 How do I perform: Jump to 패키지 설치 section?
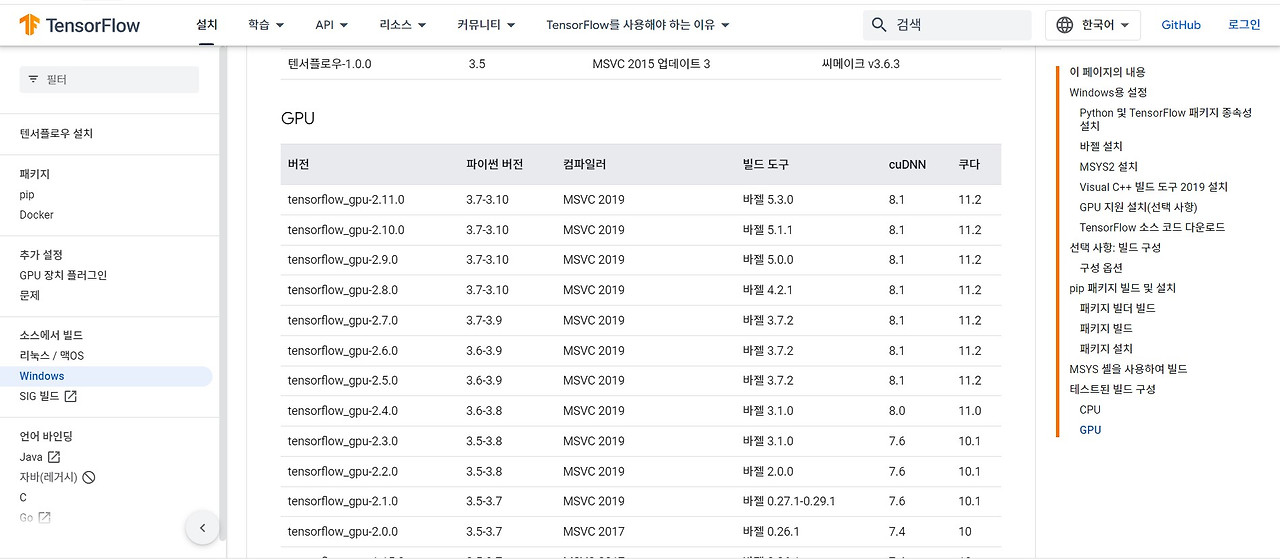[x=1106, y=349]
